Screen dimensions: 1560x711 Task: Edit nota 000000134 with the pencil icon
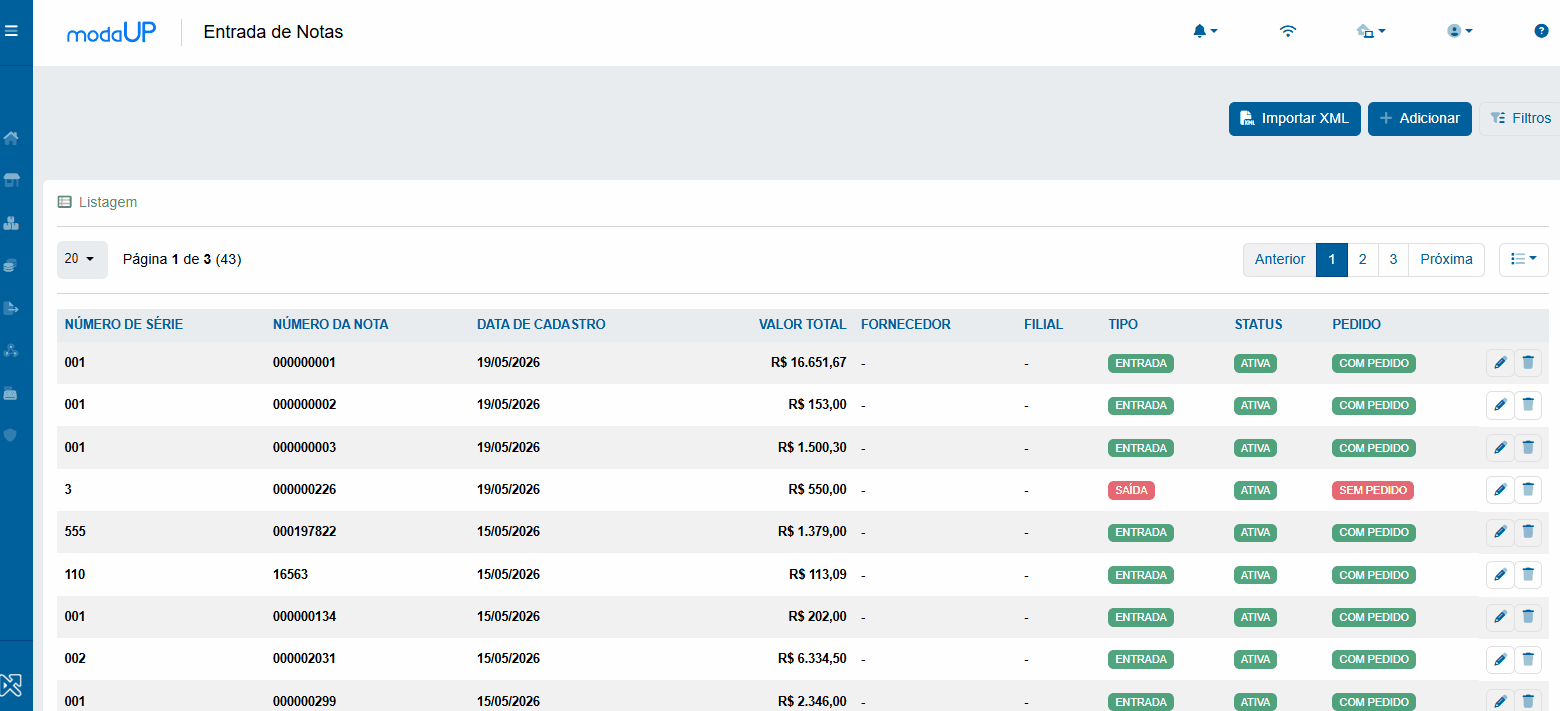coord(1499,617)
